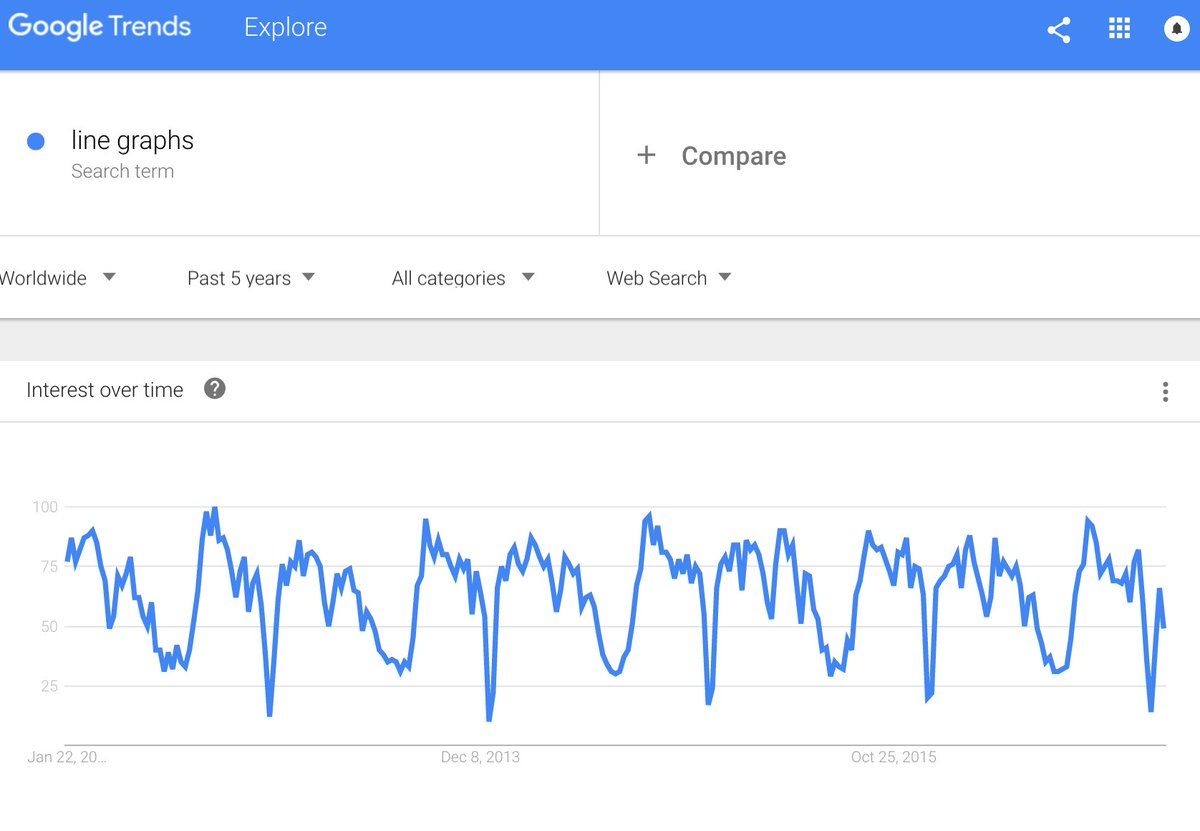This screenshot has height=831, width=1200.
Task: Click the highest peak at 100 on chart
Action: click(214, 509)
